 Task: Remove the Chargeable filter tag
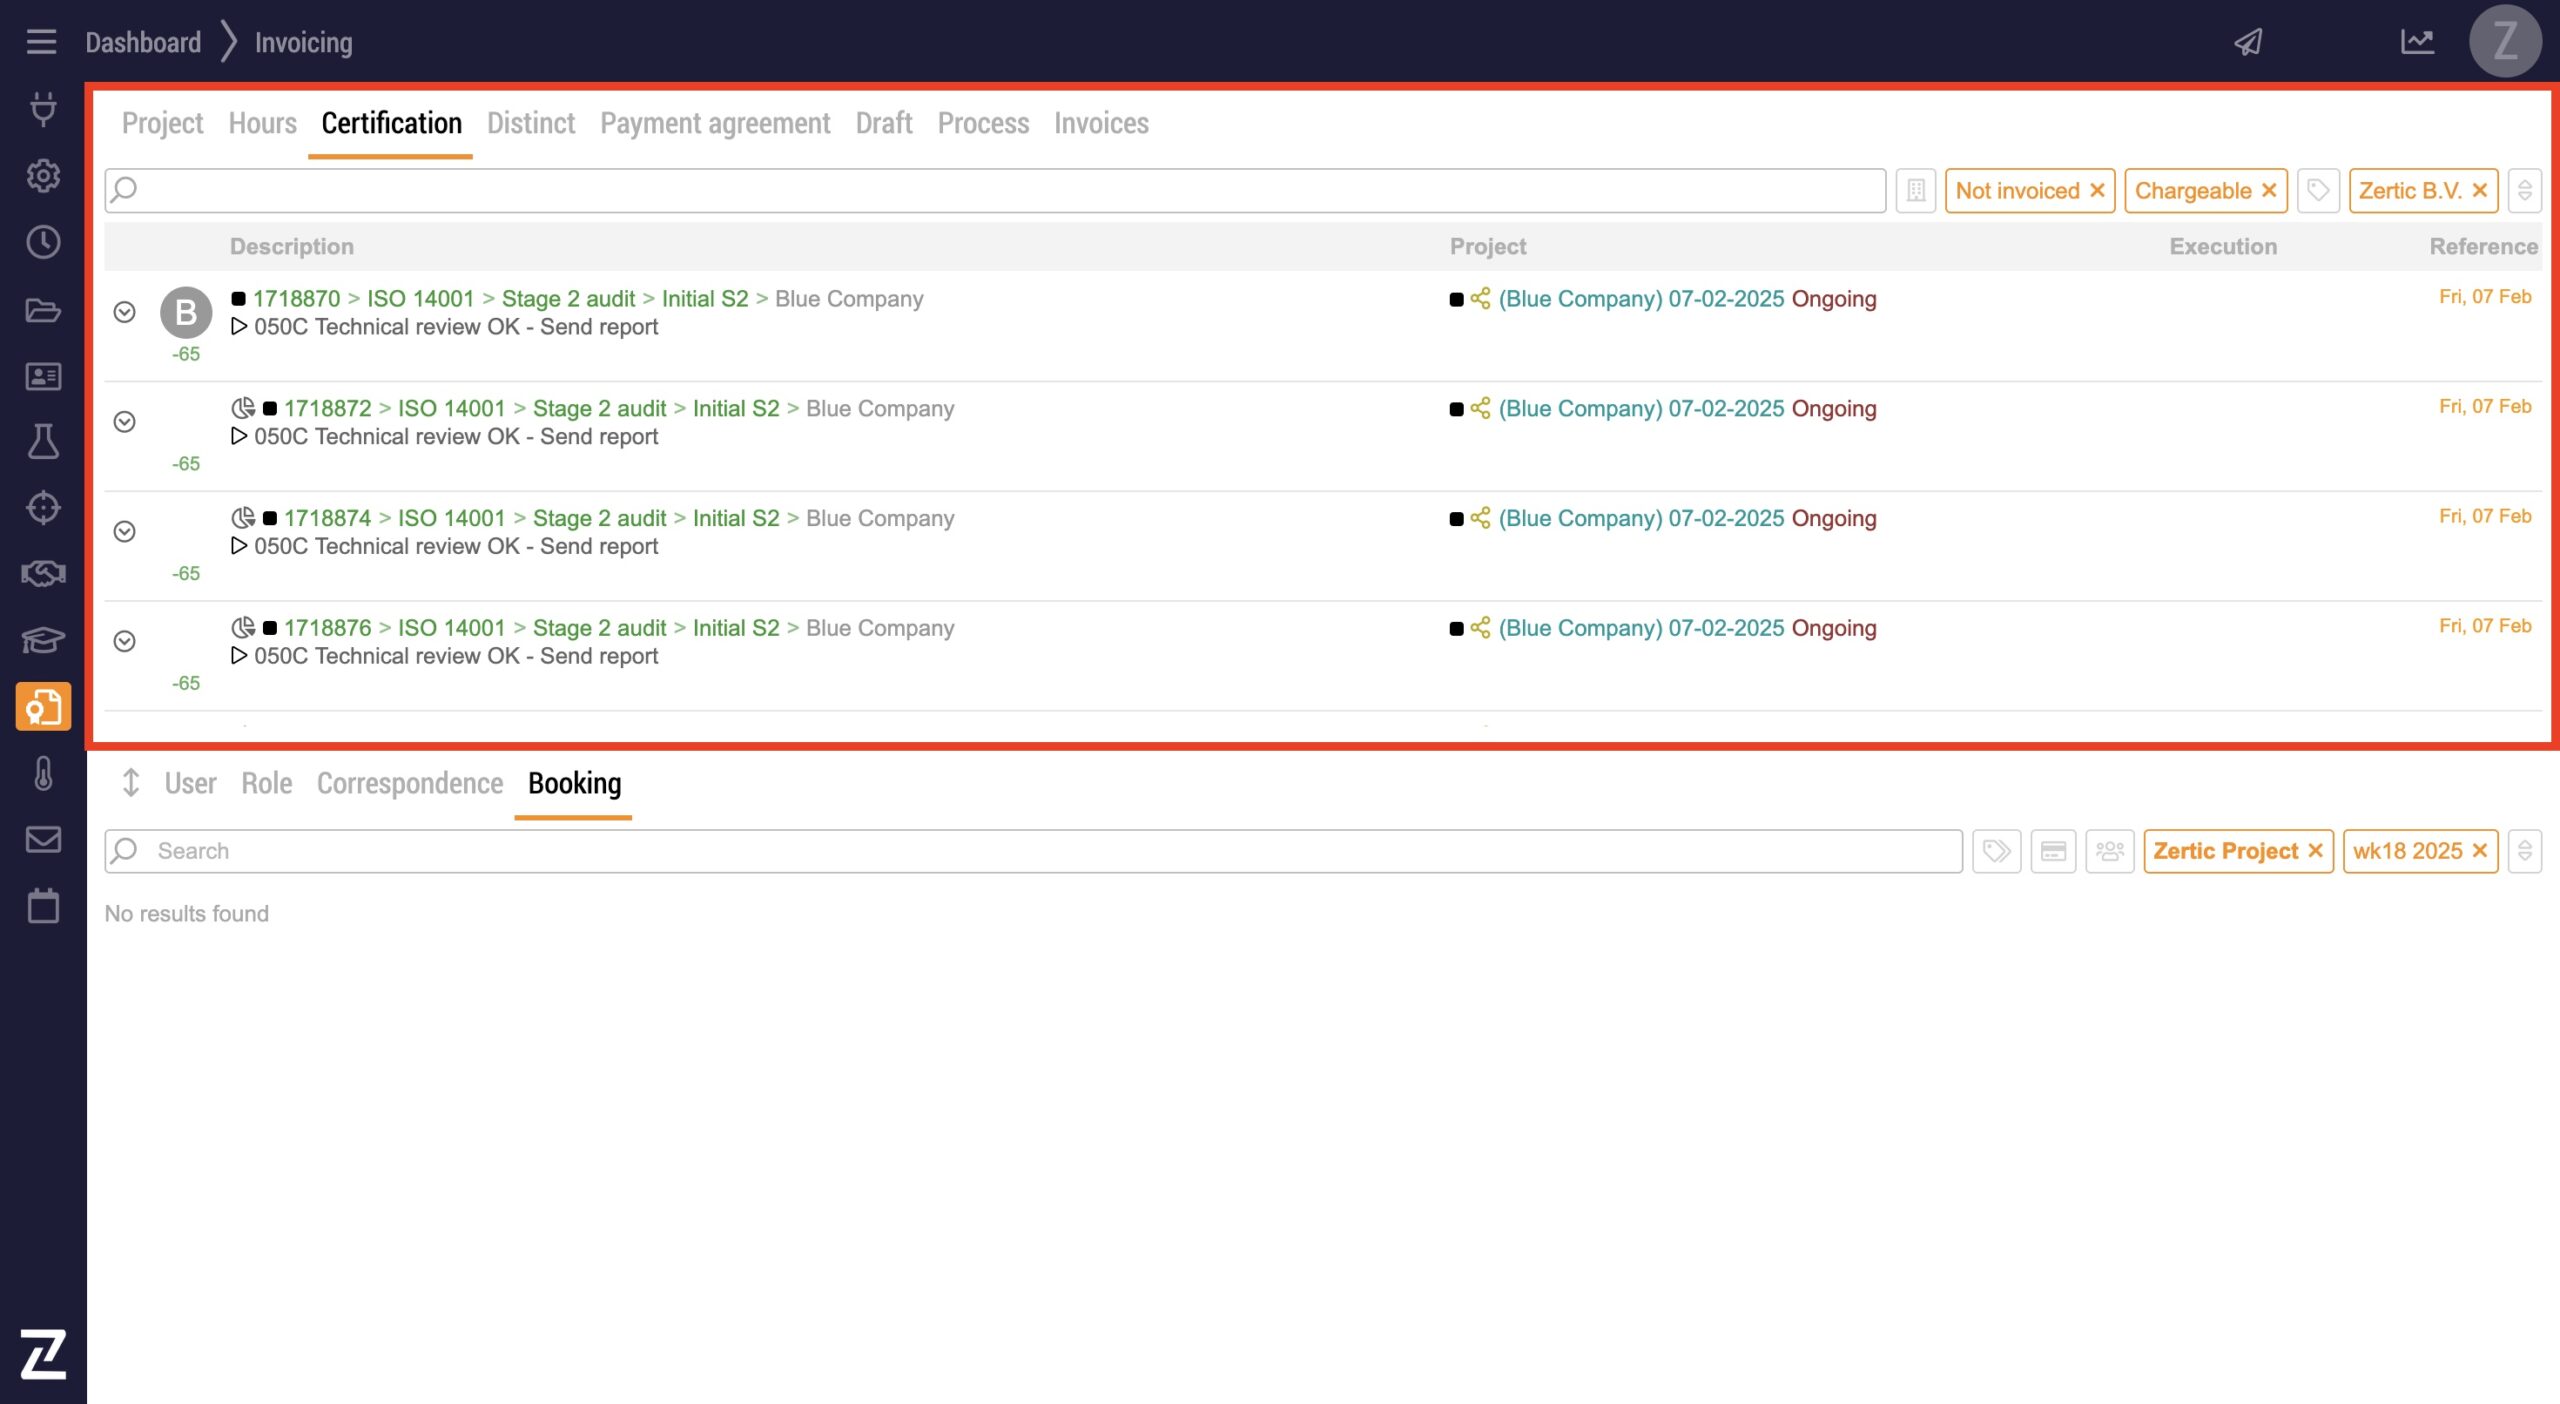[x=2269, y=190]
